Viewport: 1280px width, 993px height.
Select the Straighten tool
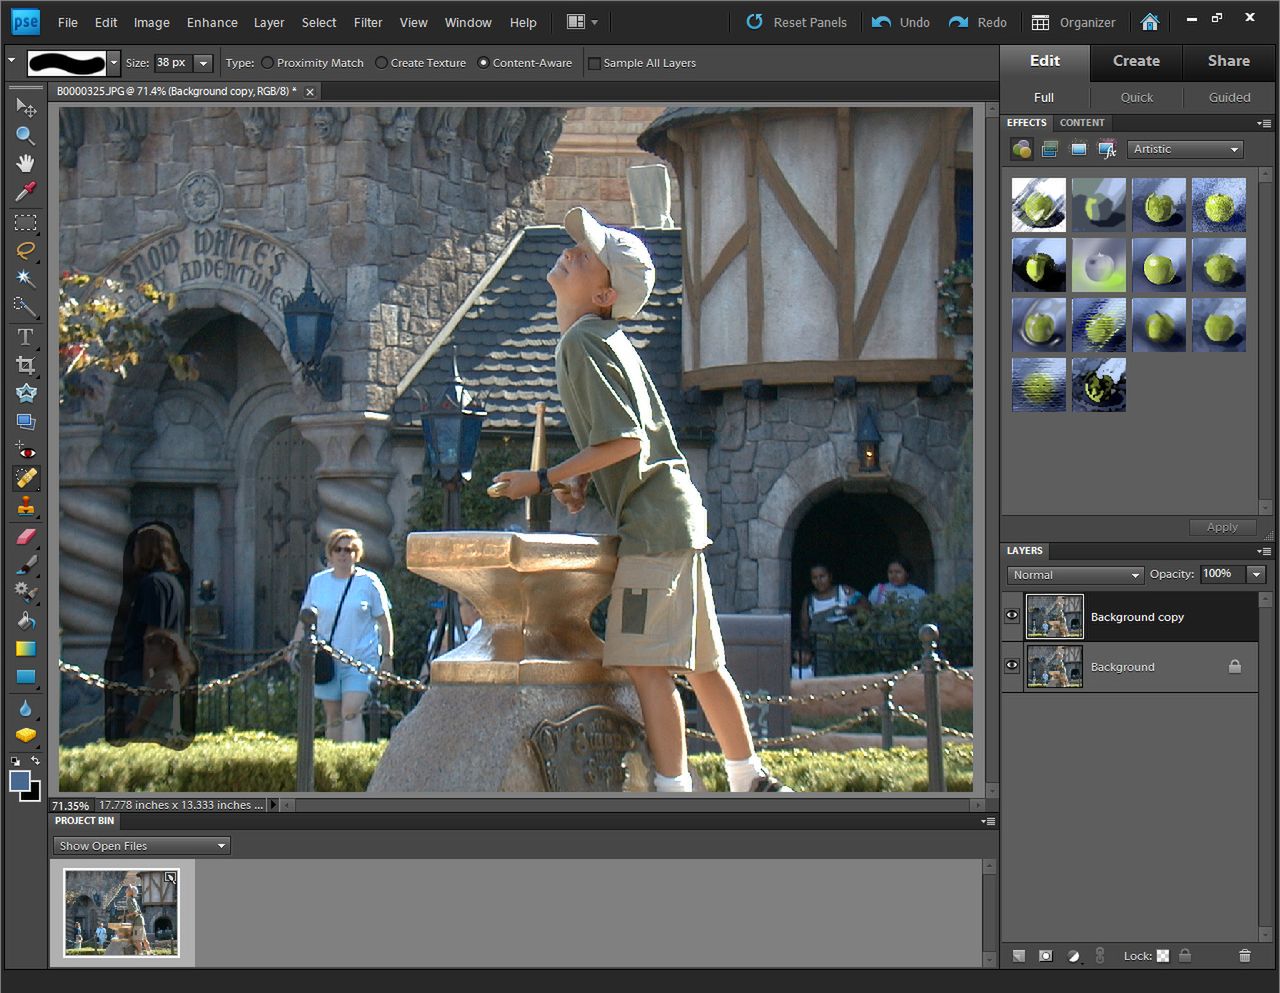[x=26, y=421]
